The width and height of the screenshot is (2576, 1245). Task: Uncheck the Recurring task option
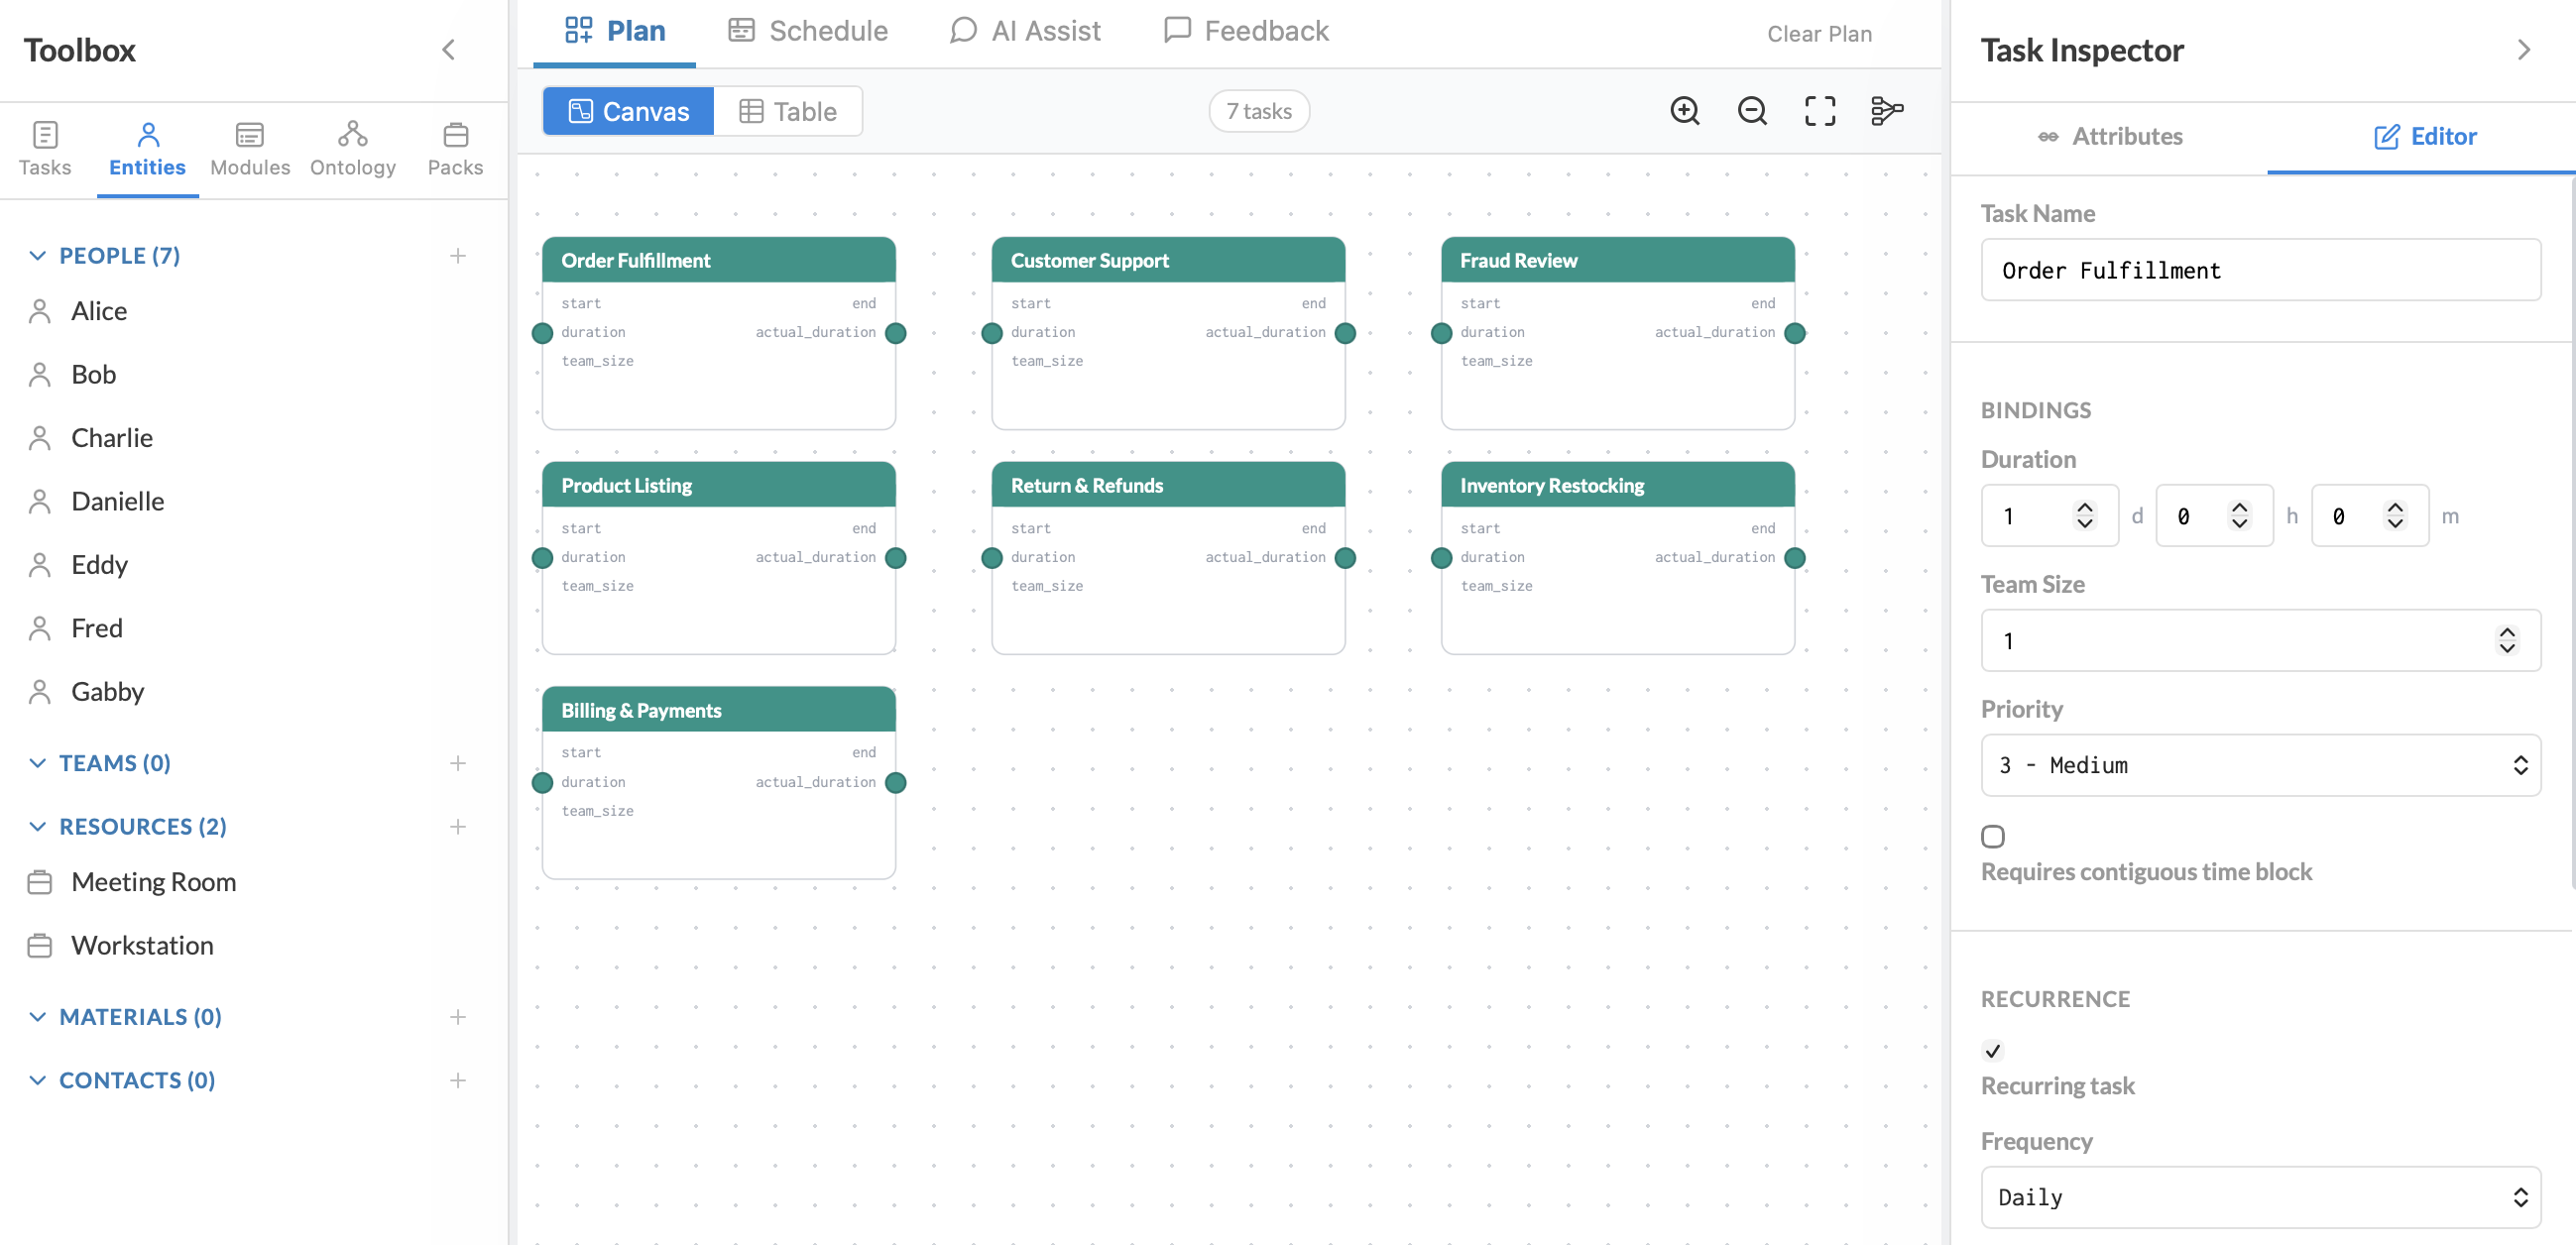1993,1051
